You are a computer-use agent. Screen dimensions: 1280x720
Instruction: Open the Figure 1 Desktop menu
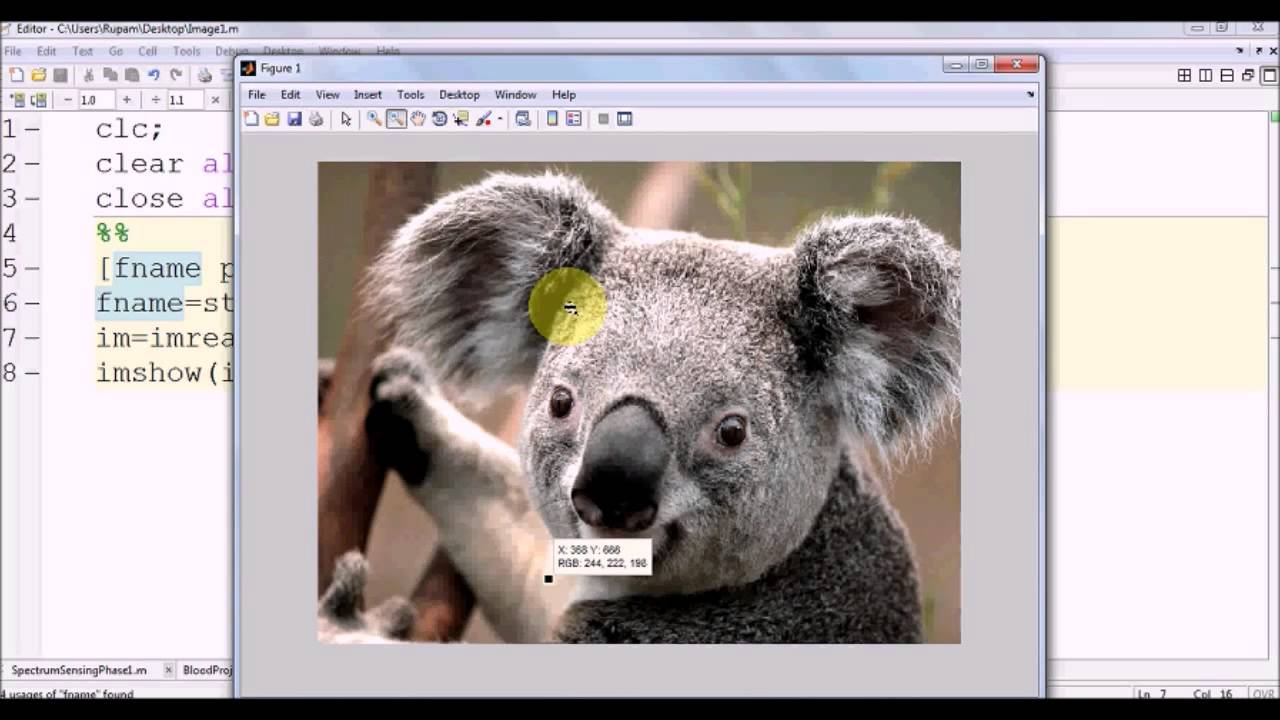click(460, 94)
